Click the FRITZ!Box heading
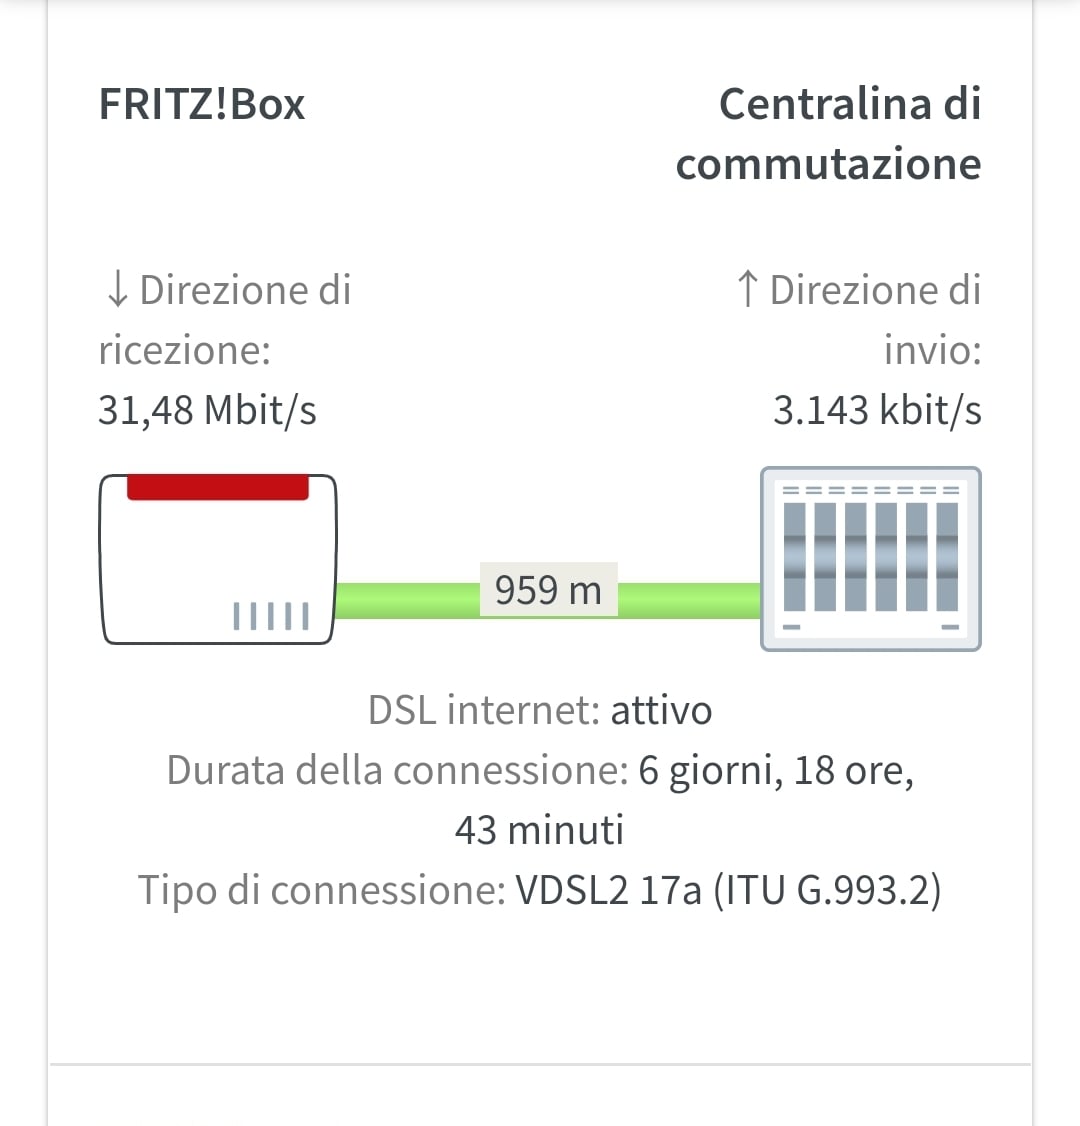Screen dimensions: 1080x1126 point(202,105)
